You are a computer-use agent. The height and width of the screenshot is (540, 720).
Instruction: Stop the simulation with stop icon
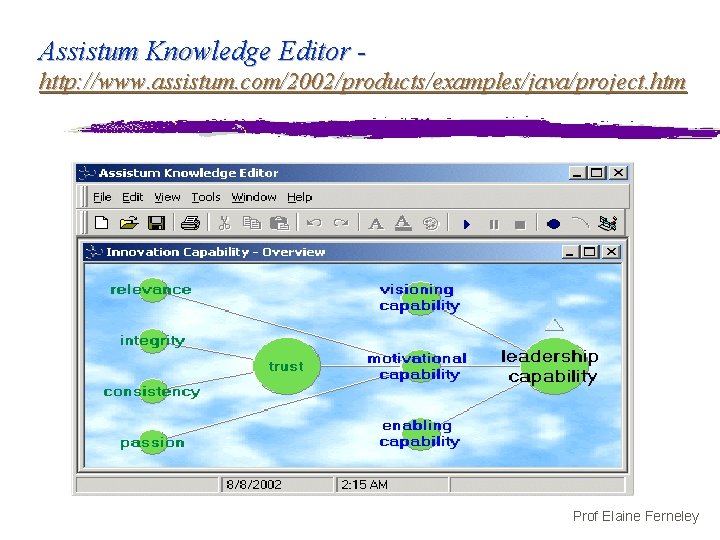click(520, 225)
